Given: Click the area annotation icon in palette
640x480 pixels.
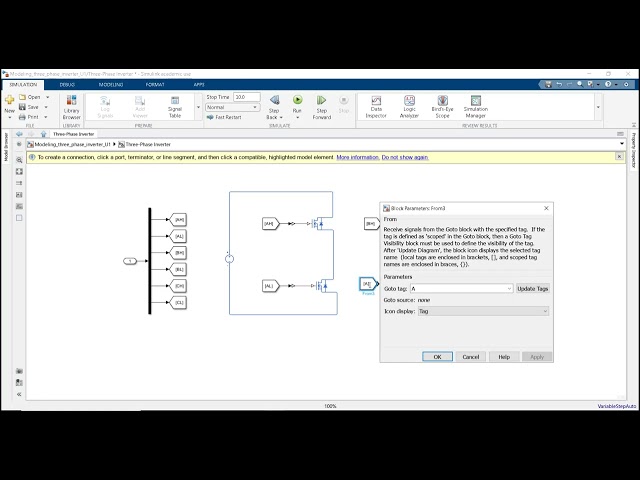Looking at the screenshot, I should point(19,218).
